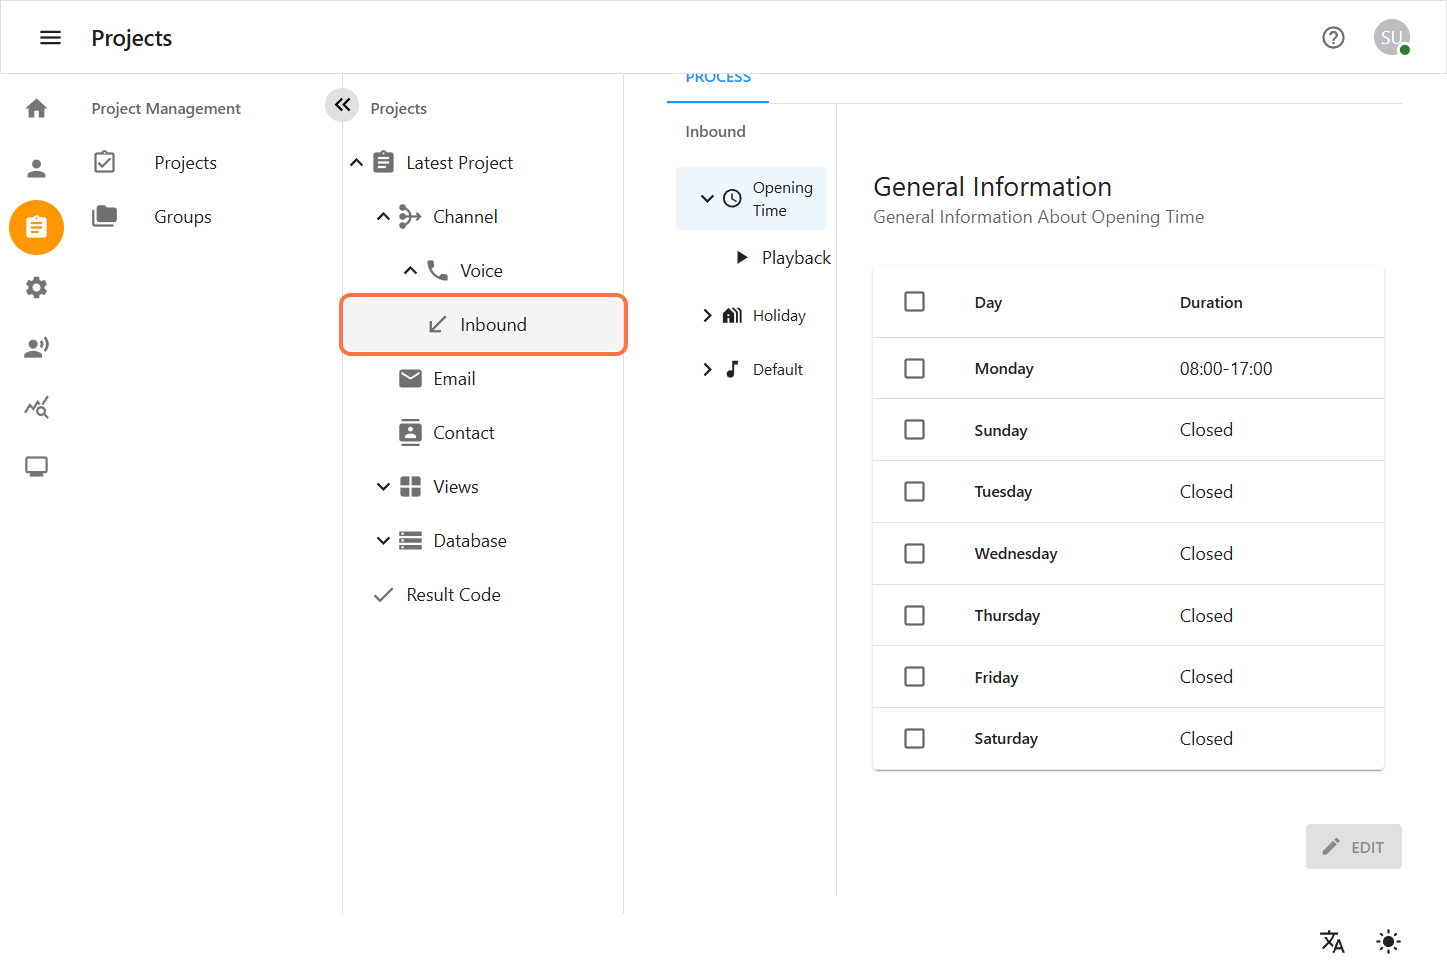Open the language translation icon
Image resolution: width=1447 pixels, height=970 pixels.
tap(1332, 941)
